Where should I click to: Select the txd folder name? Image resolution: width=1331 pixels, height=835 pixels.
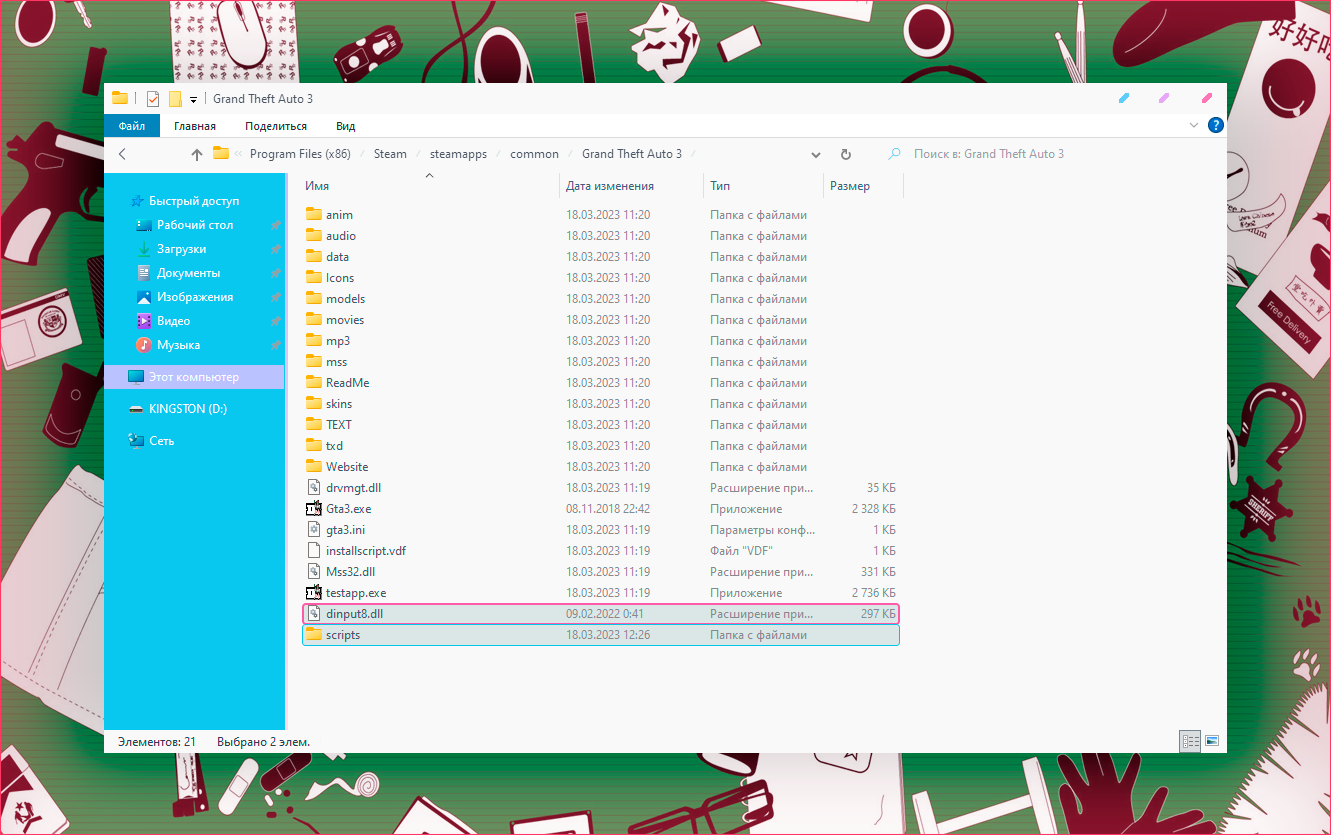334,446
